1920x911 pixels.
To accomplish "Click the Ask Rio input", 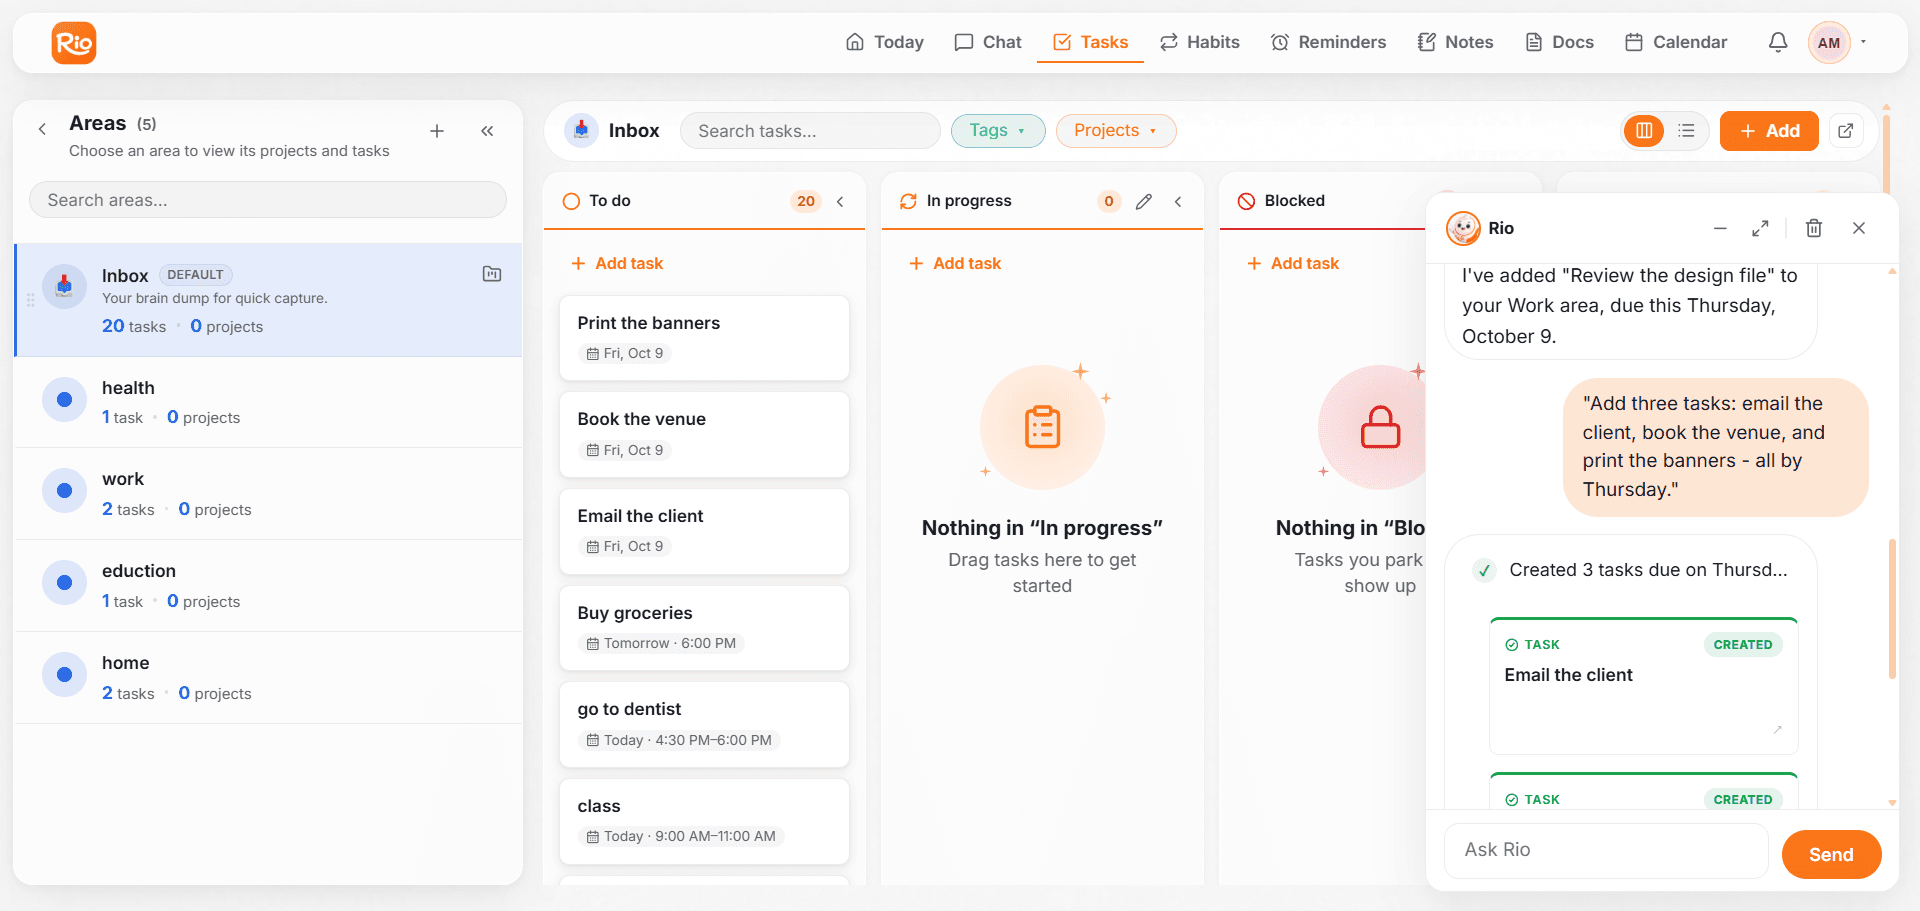I will click(x=1606, y=850).
